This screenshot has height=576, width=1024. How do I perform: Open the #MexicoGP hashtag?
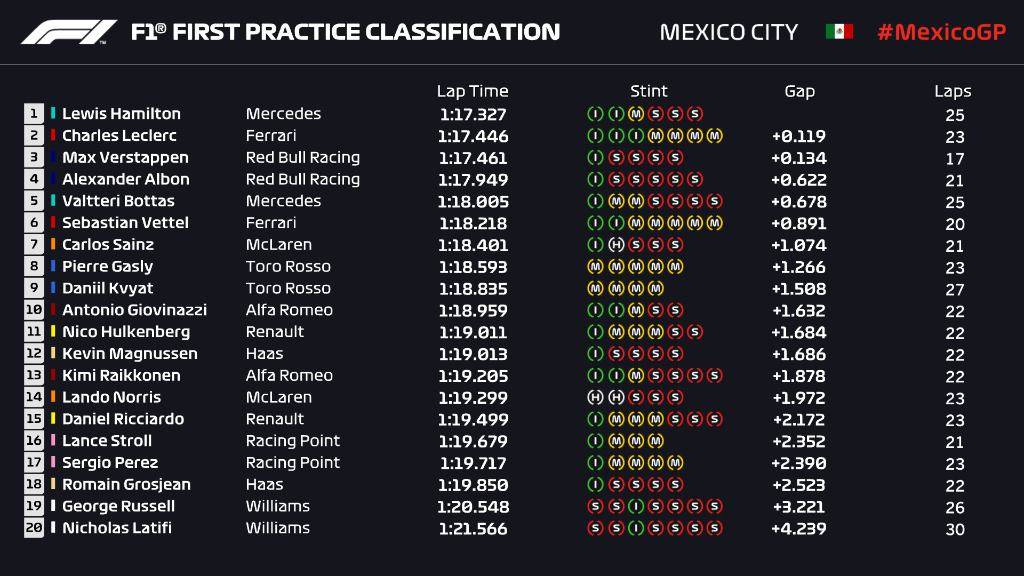pos(940,32)
